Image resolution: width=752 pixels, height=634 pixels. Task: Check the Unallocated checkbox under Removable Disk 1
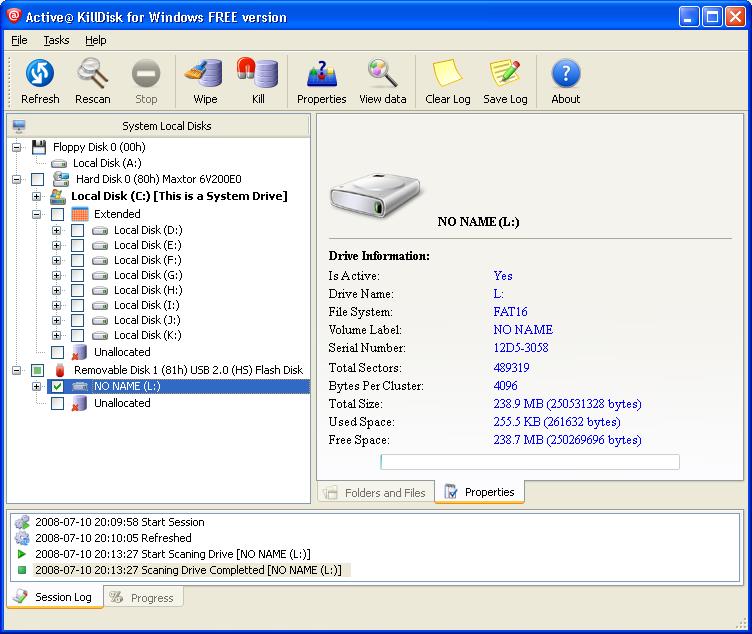click(x=58, y=403)
